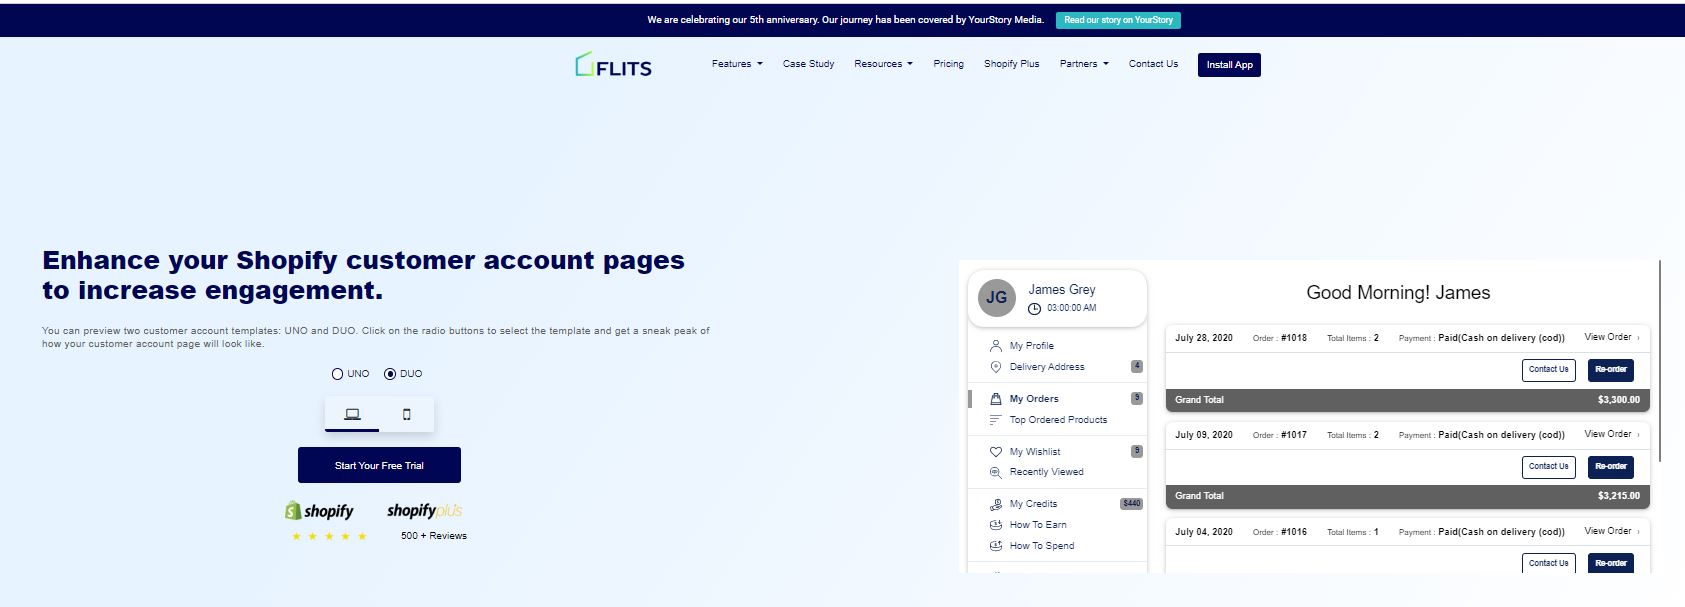Screen dimensions: 1685x607
Task: Click the Delivery Address pin icon
Action: [995, 367]
